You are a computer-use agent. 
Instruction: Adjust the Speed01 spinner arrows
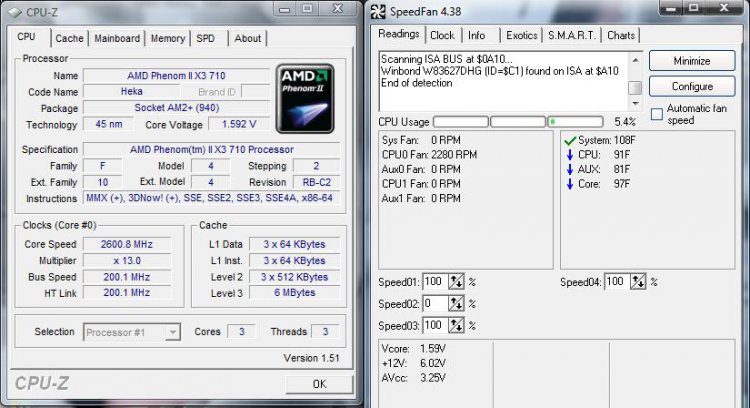click(x=456, y=282)
